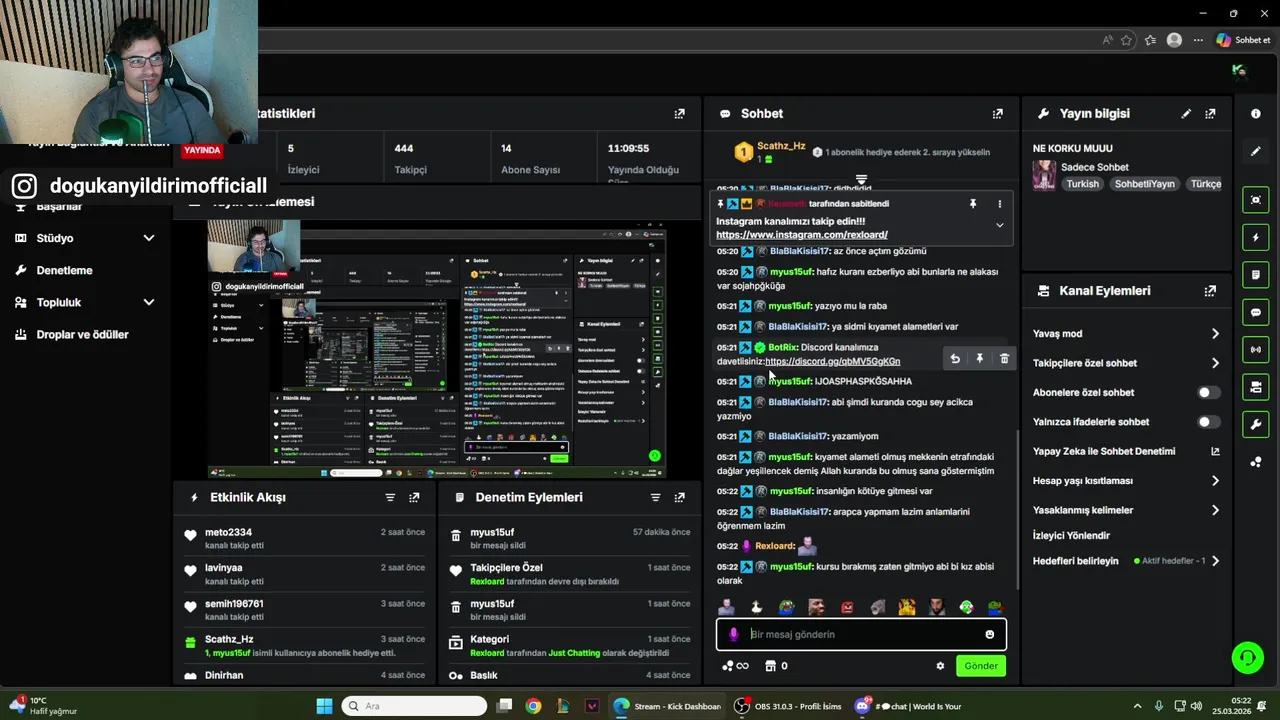The image size is (1280, 720).
Task: Click the SohbetliYayın stream tag
Action: coord(1145,184)
